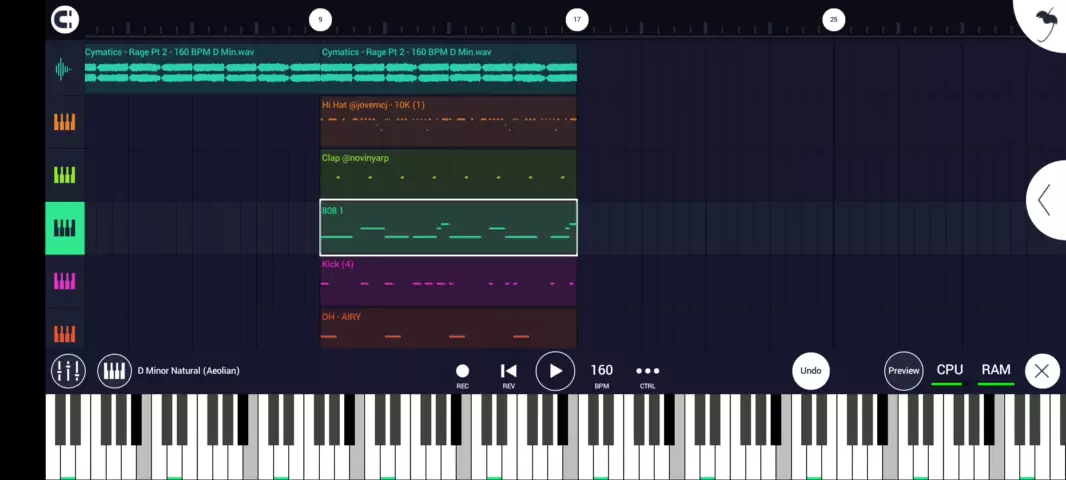The width and height of the screenshot is (1066, 480).
Task: Close the piano keyboard panel
Action: tap(1041, 371)
